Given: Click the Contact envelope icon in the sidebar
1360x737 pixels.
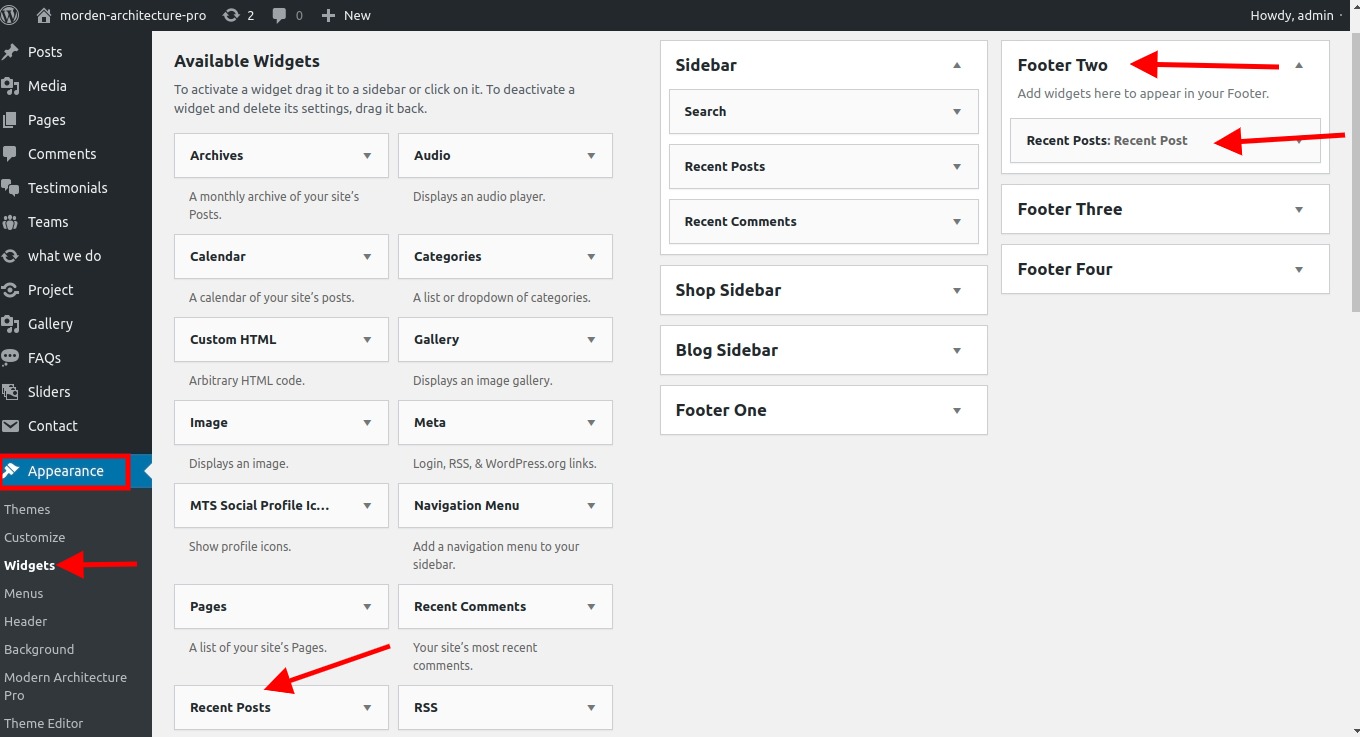Looking at the screenshot, I should click(x=10, y=426).
